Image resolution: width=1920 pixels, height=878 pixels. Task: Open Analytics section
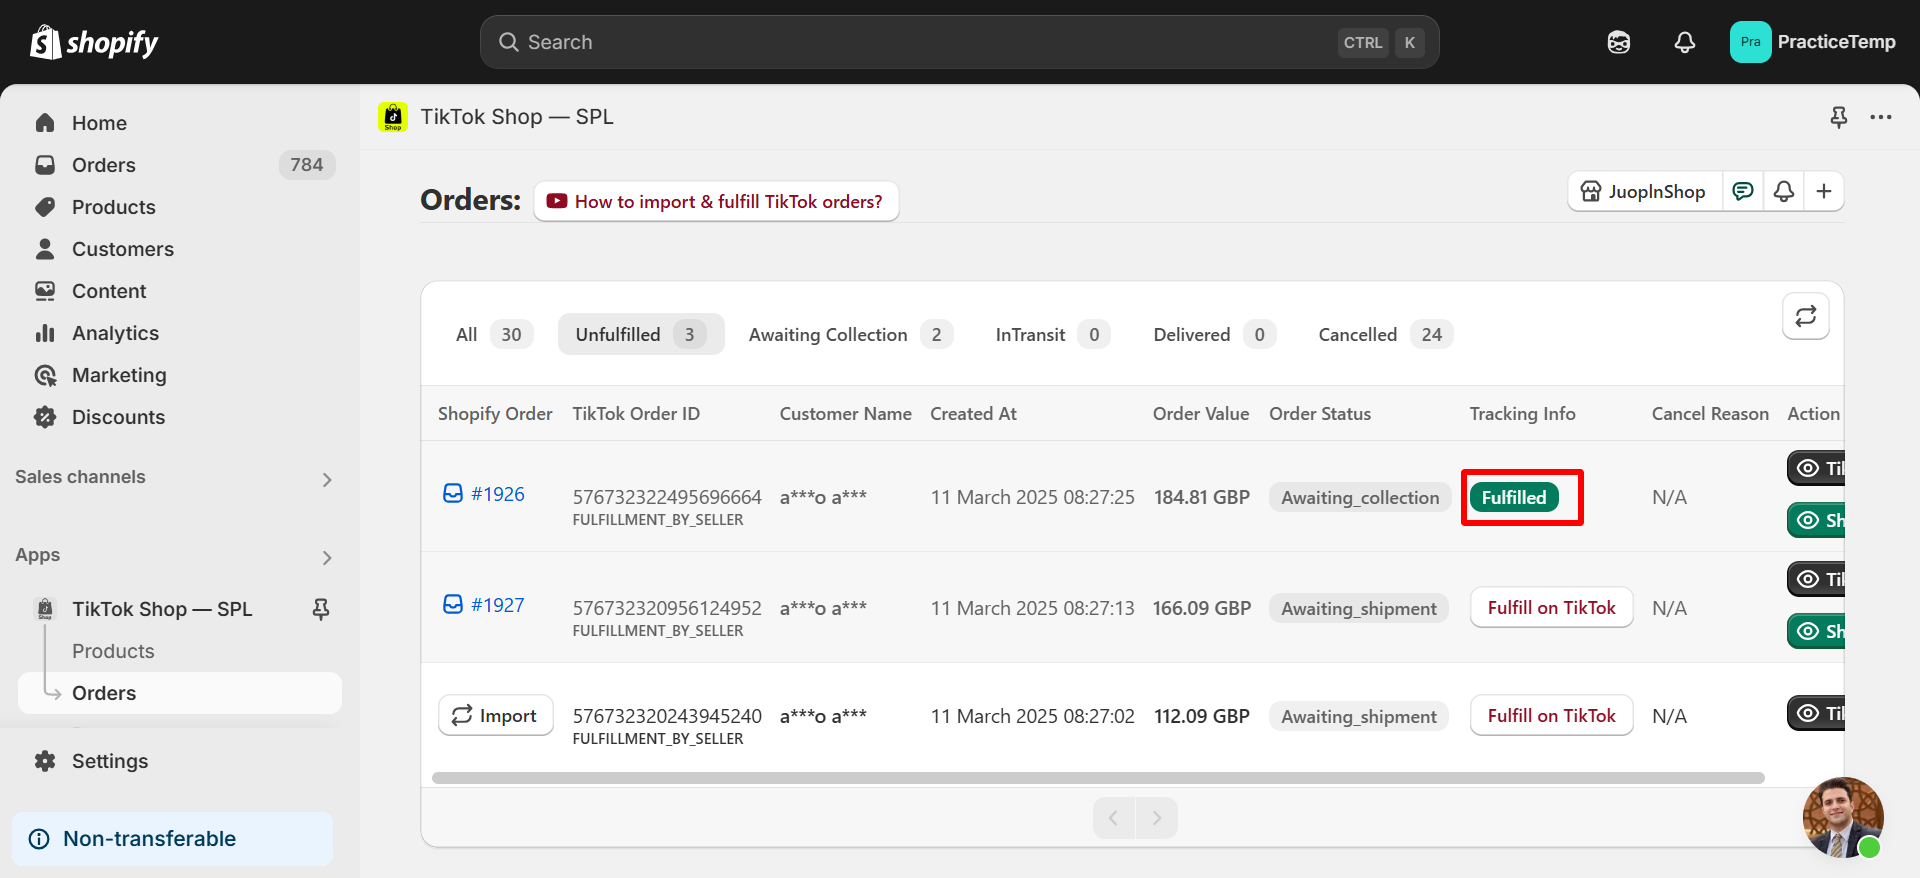(115, 333)
